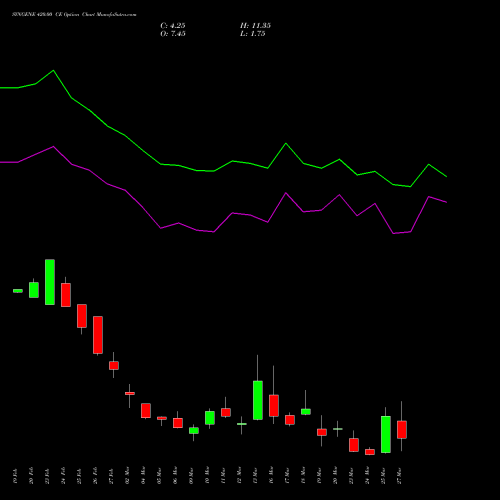The width and height of the screenshot is (500, 500).
Task: Click the red candlestick for 24 Feb
Action: pyautogui.click(x=66, y=295)
